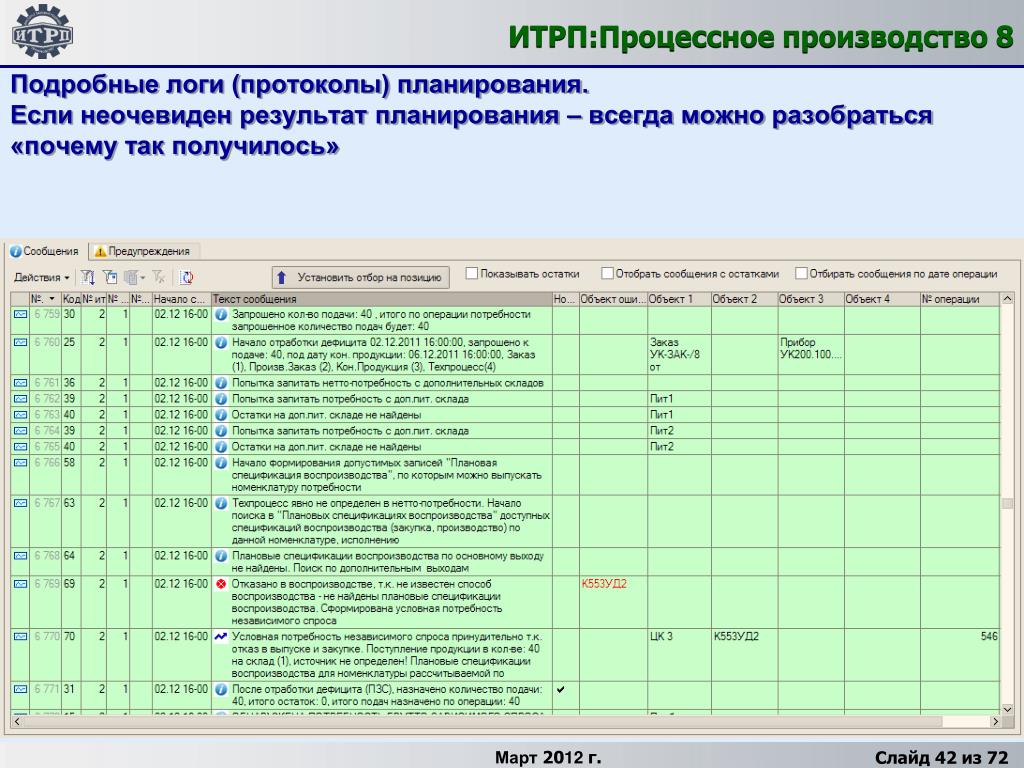Select the К553УД2 cell in Объект 2
Screen dimensions: 1024x768
coord(744,654)
